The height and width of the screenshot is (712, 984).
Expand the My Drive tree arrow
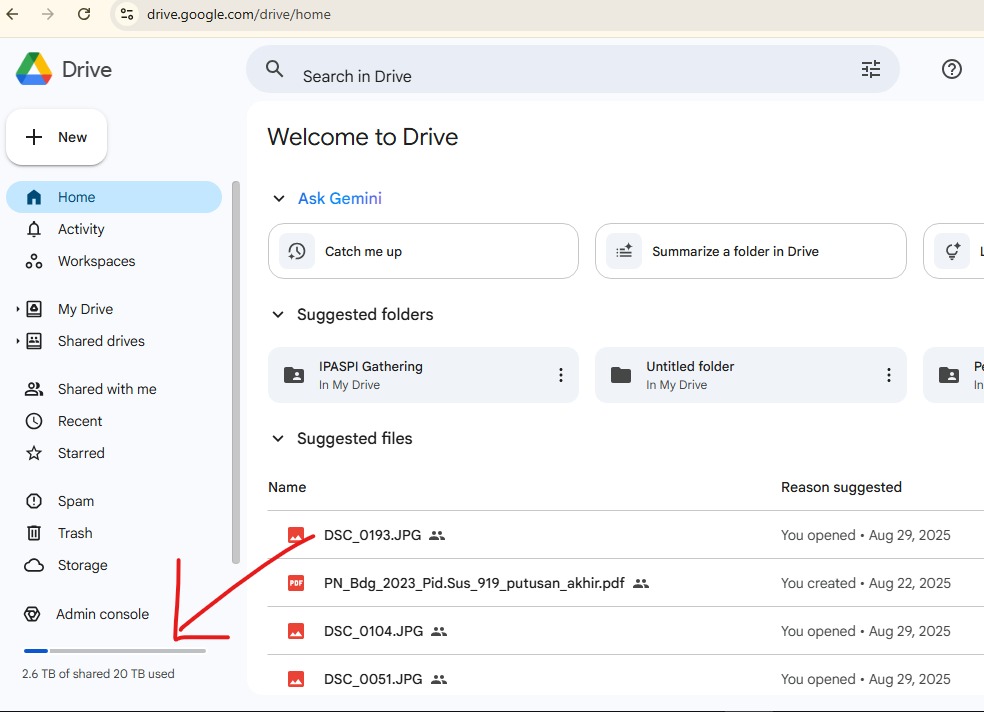(x=18, y=310)
